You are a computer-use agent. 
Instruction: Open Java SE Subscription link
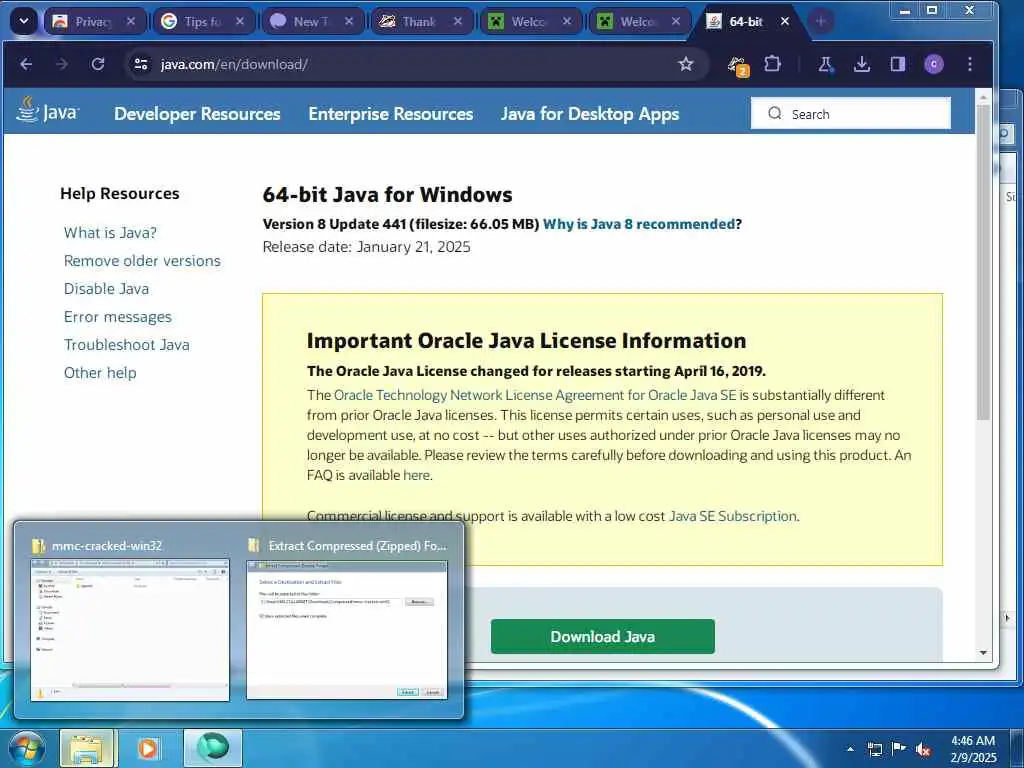(x=733, y=516)
